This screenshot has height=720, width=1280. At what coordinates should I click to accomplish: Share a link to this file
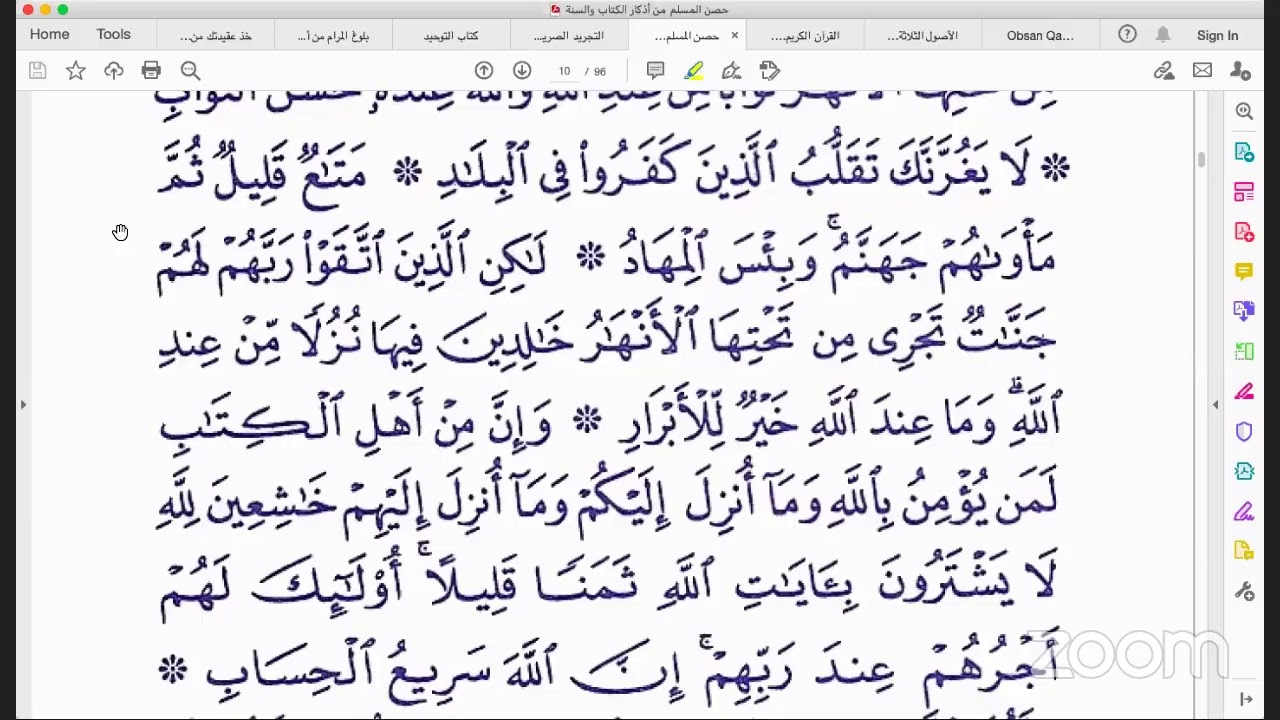point(1163,70)
